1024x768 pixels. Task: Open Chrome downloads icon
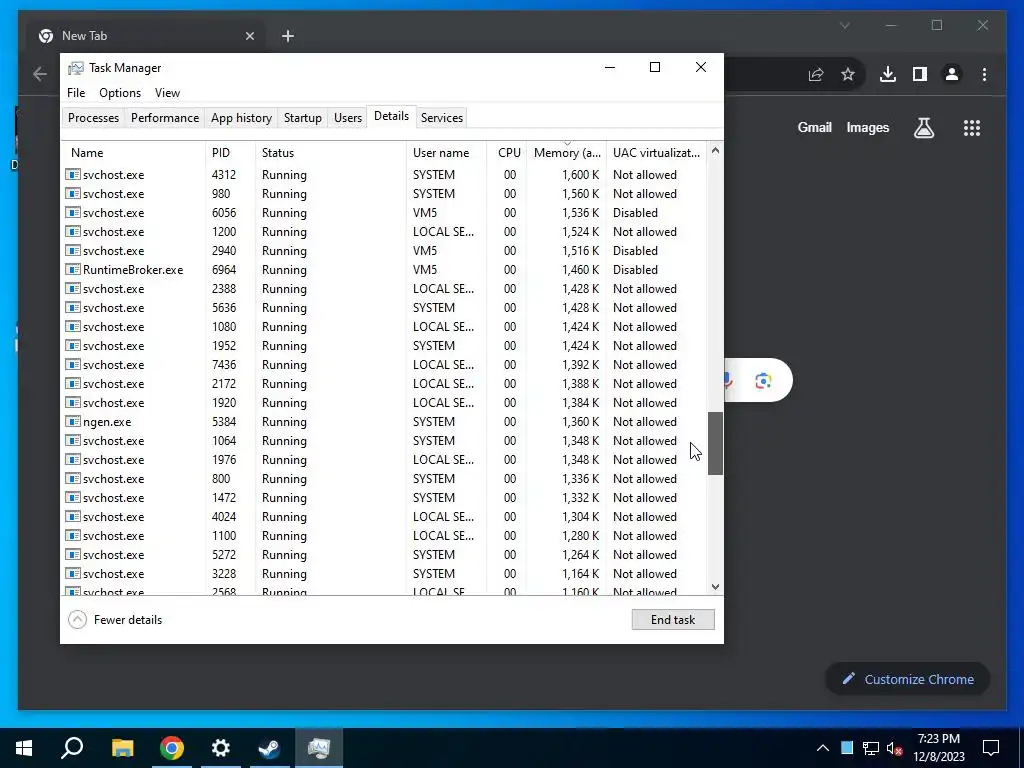888,74
